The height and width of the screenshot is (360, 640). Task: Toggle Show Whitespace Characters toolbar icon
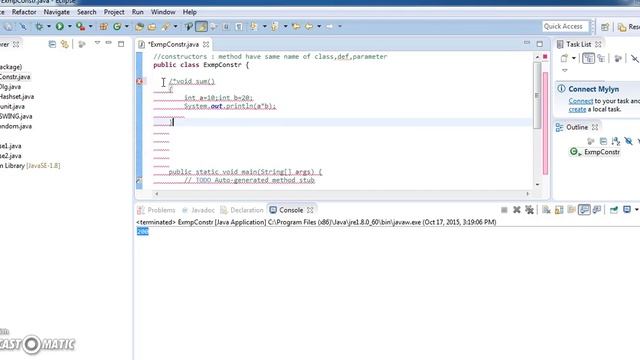tap(239, 27)
